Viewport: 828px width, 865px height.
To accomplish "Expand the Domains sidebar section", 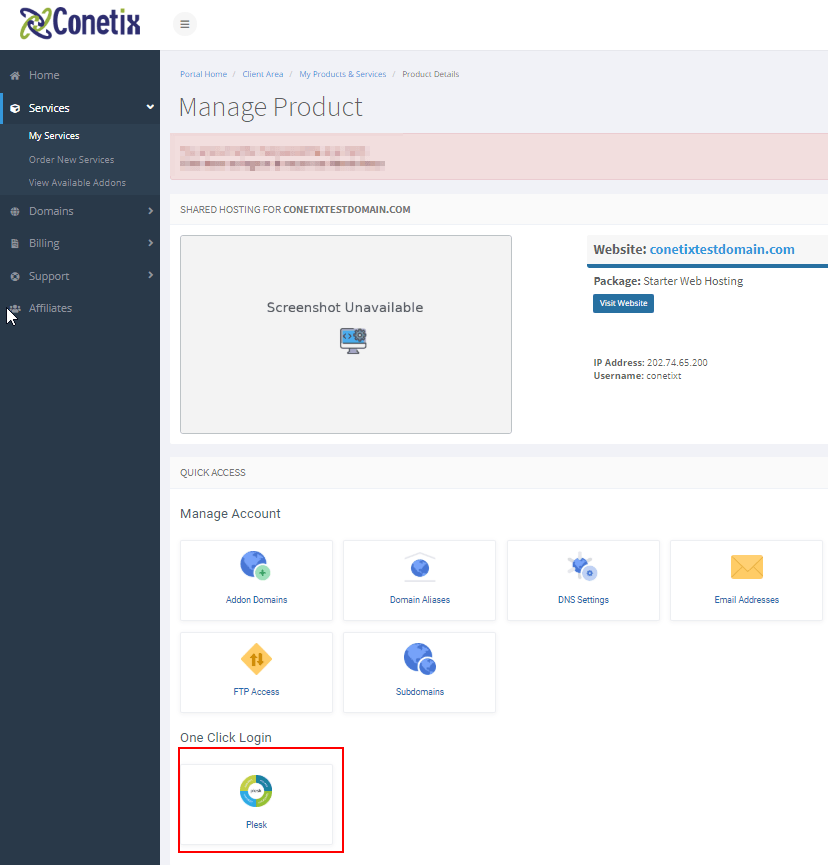I will coord(79,211).
